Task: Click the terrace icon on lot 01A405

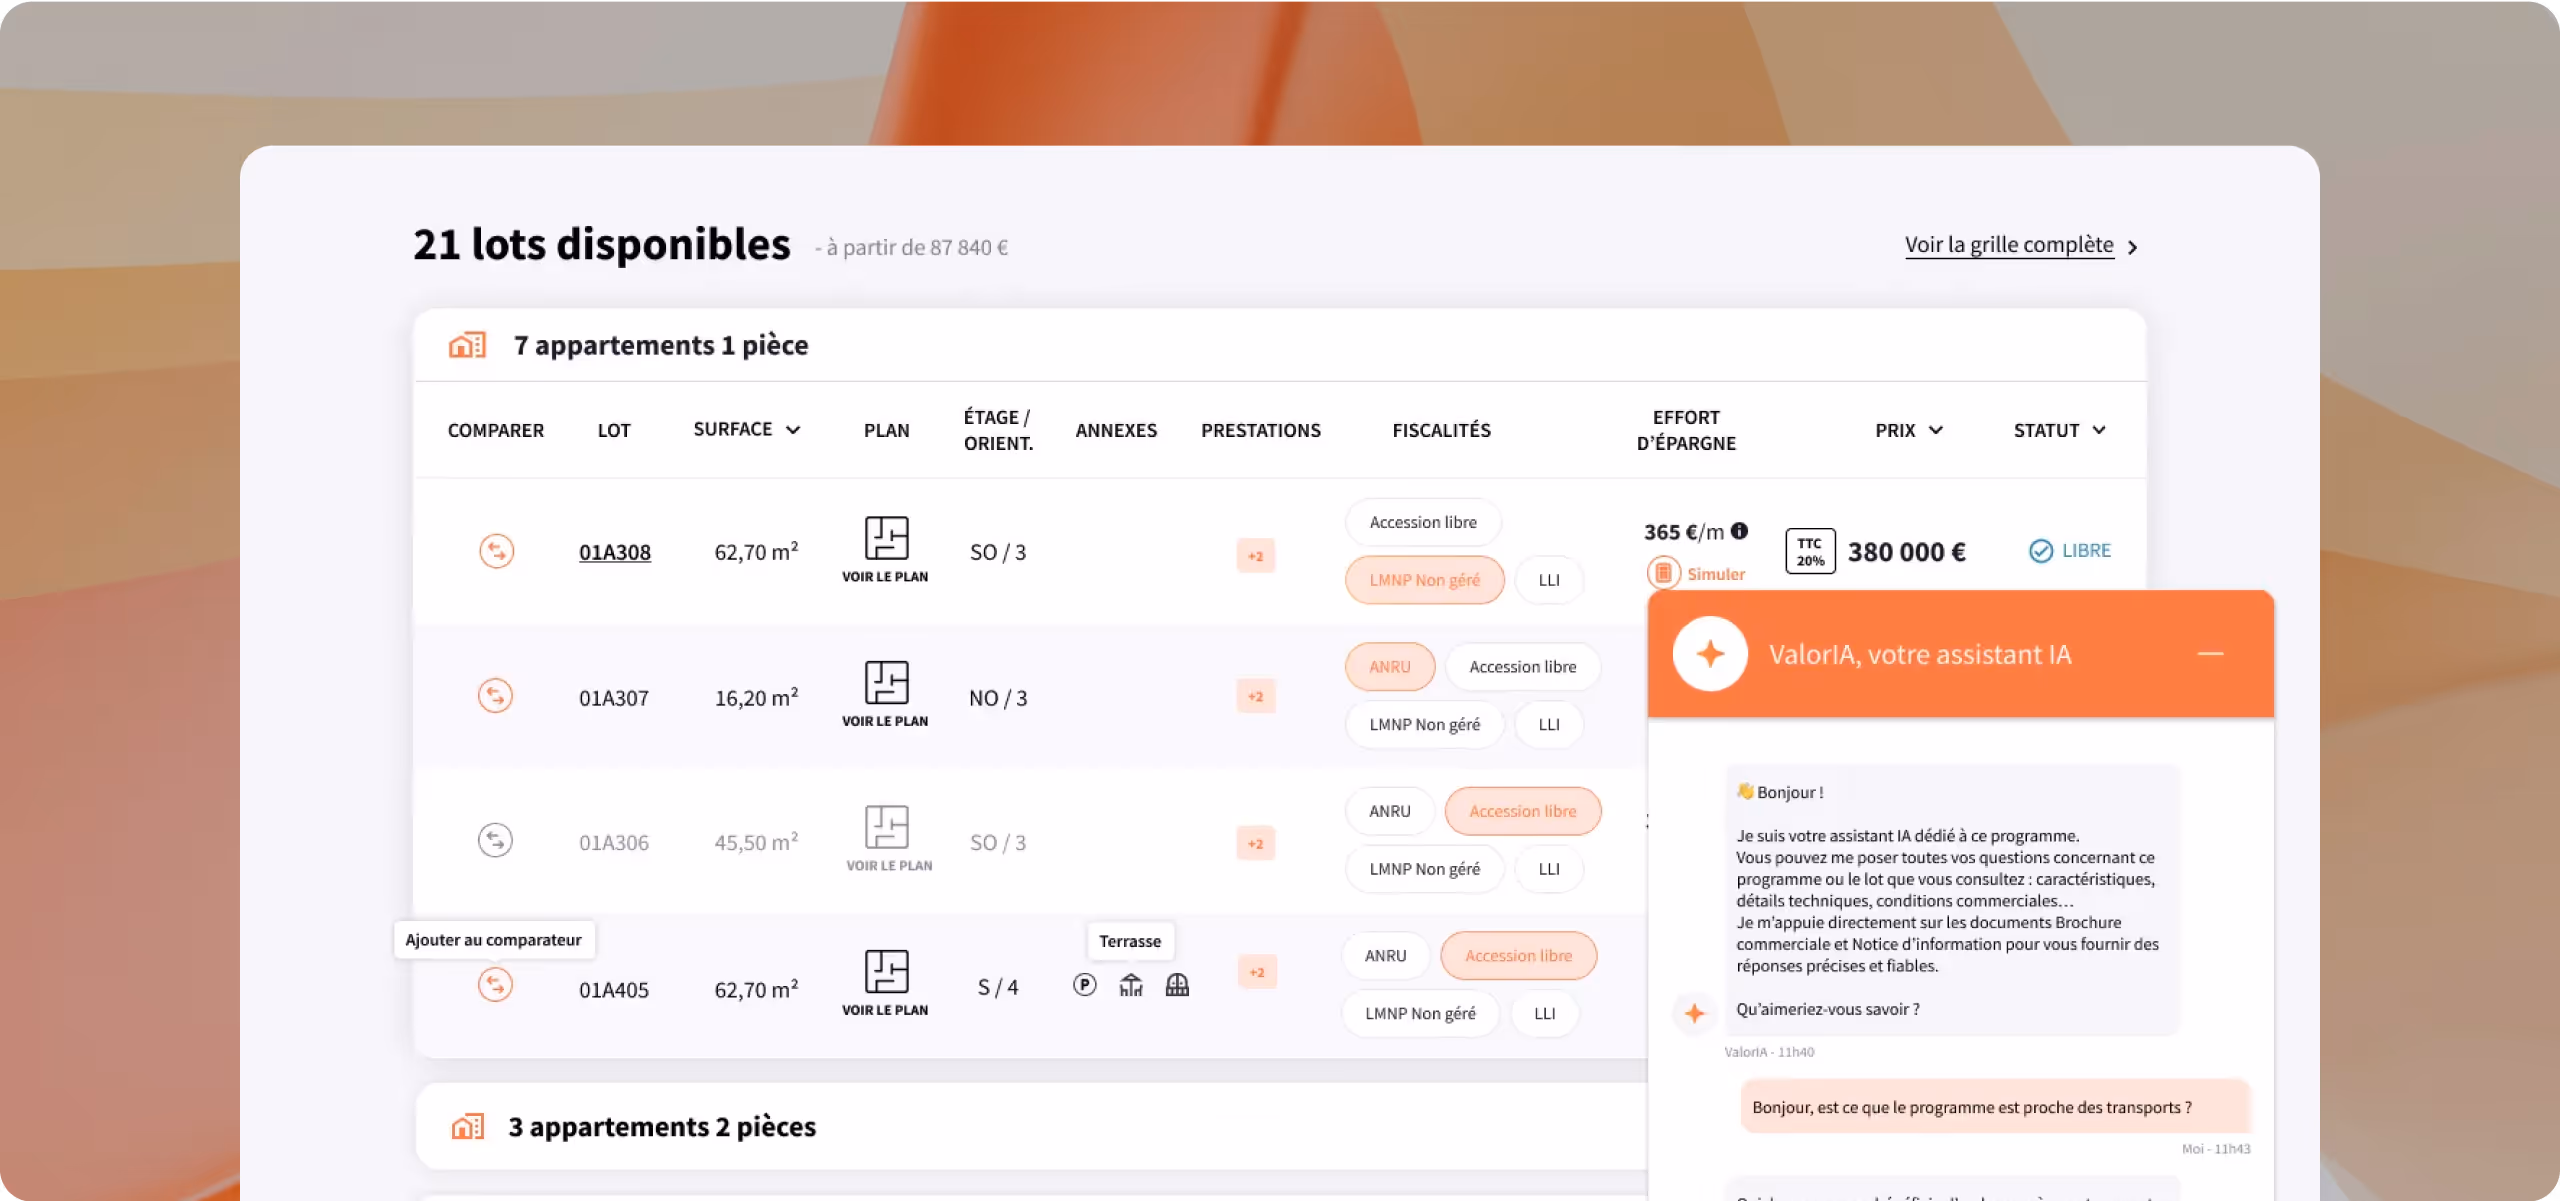Action: click(1131, 986)
